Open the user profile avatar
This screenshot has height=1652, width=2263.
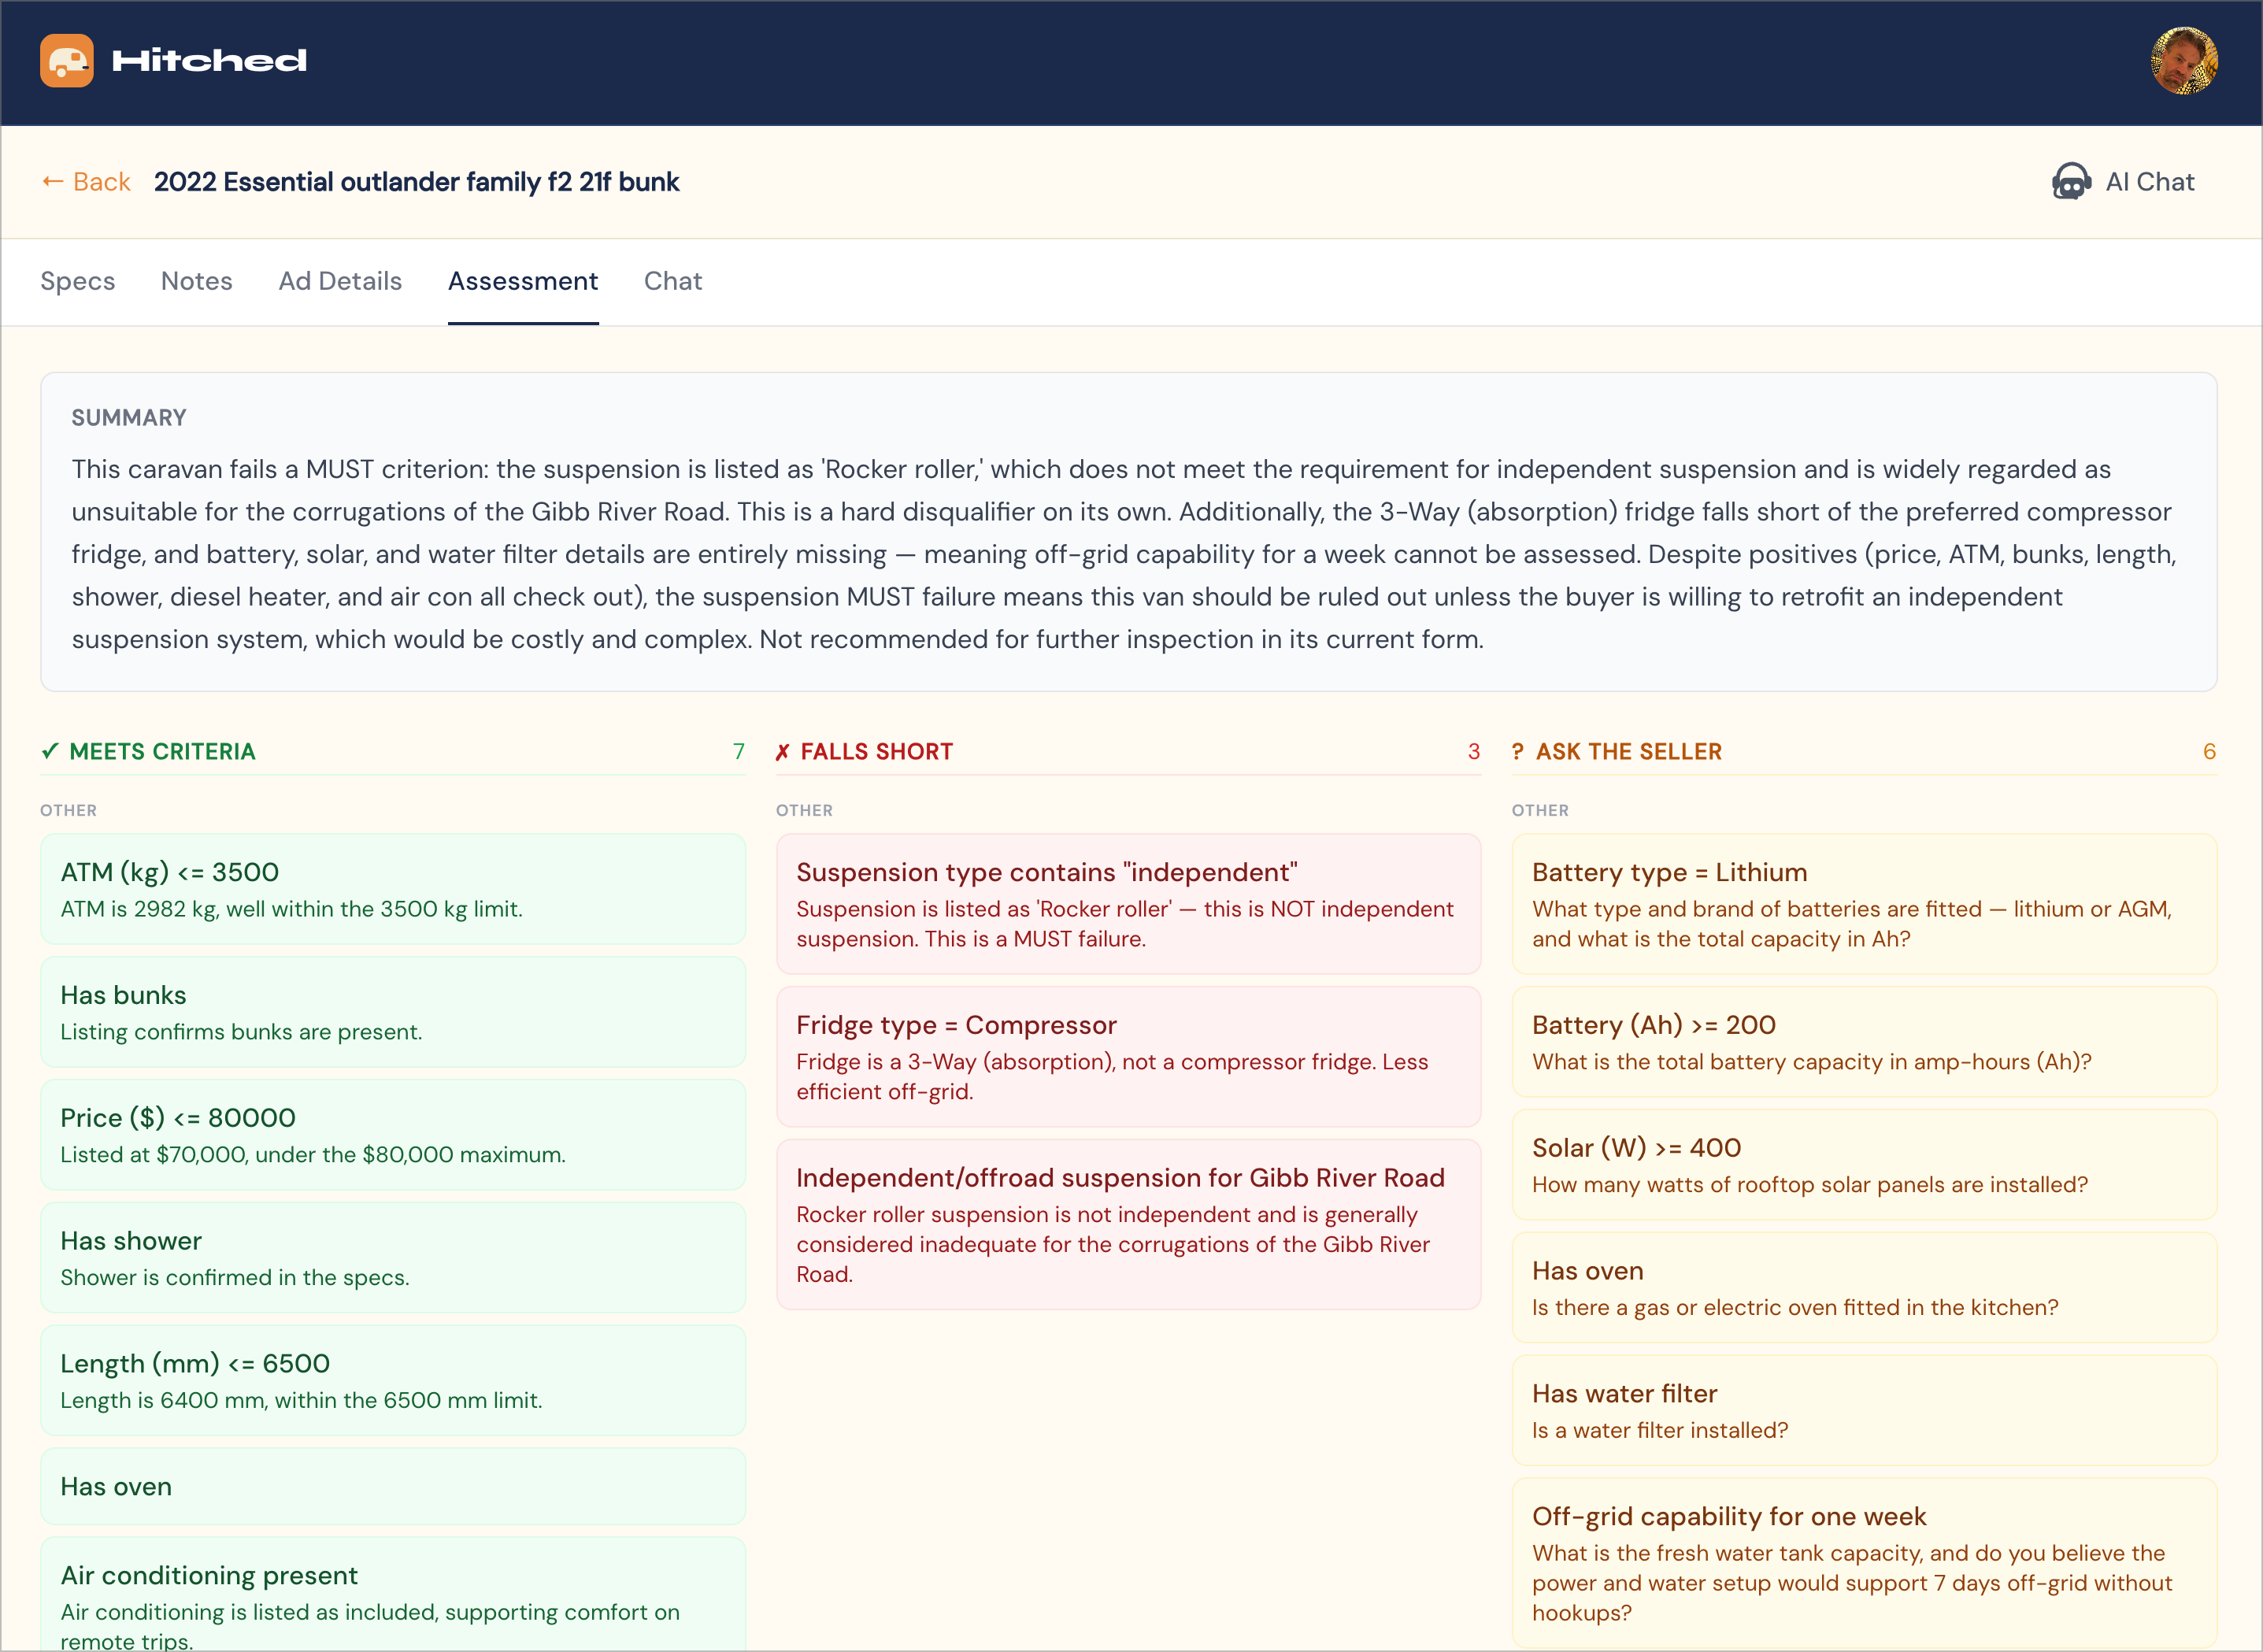(2184, 61)
